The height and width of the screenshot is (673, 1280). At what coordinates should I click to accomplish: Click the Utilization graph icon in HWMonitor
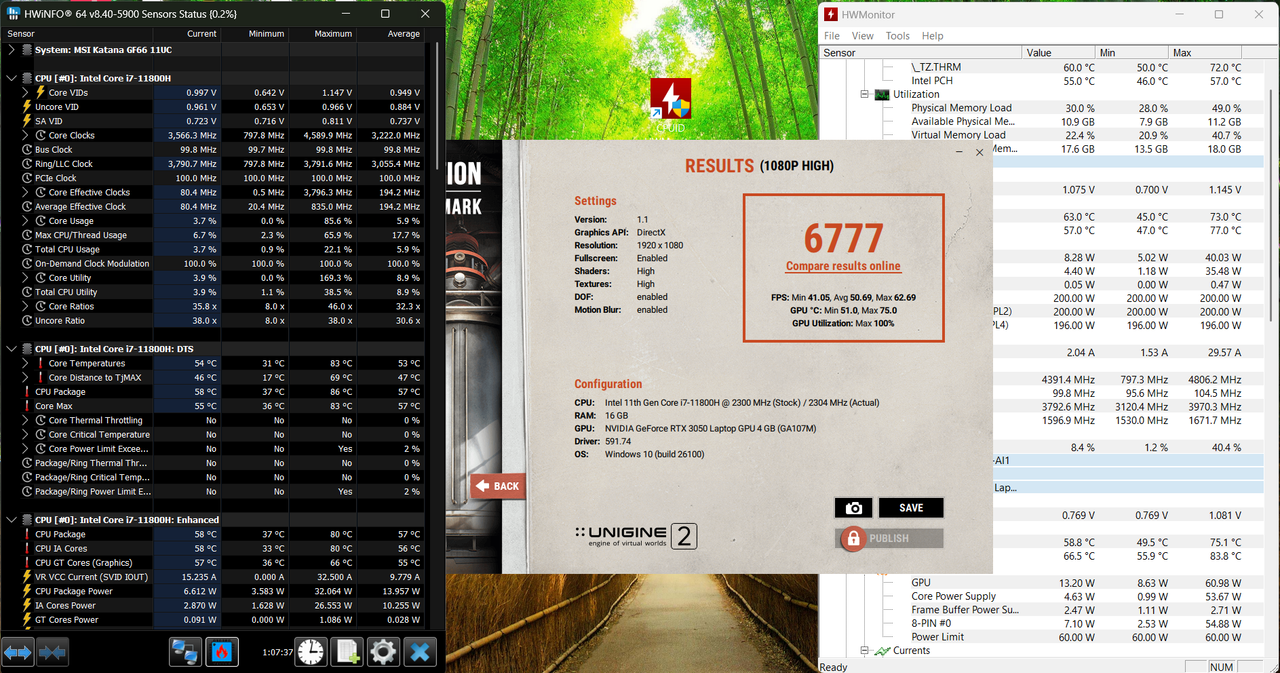coord(881,94)
